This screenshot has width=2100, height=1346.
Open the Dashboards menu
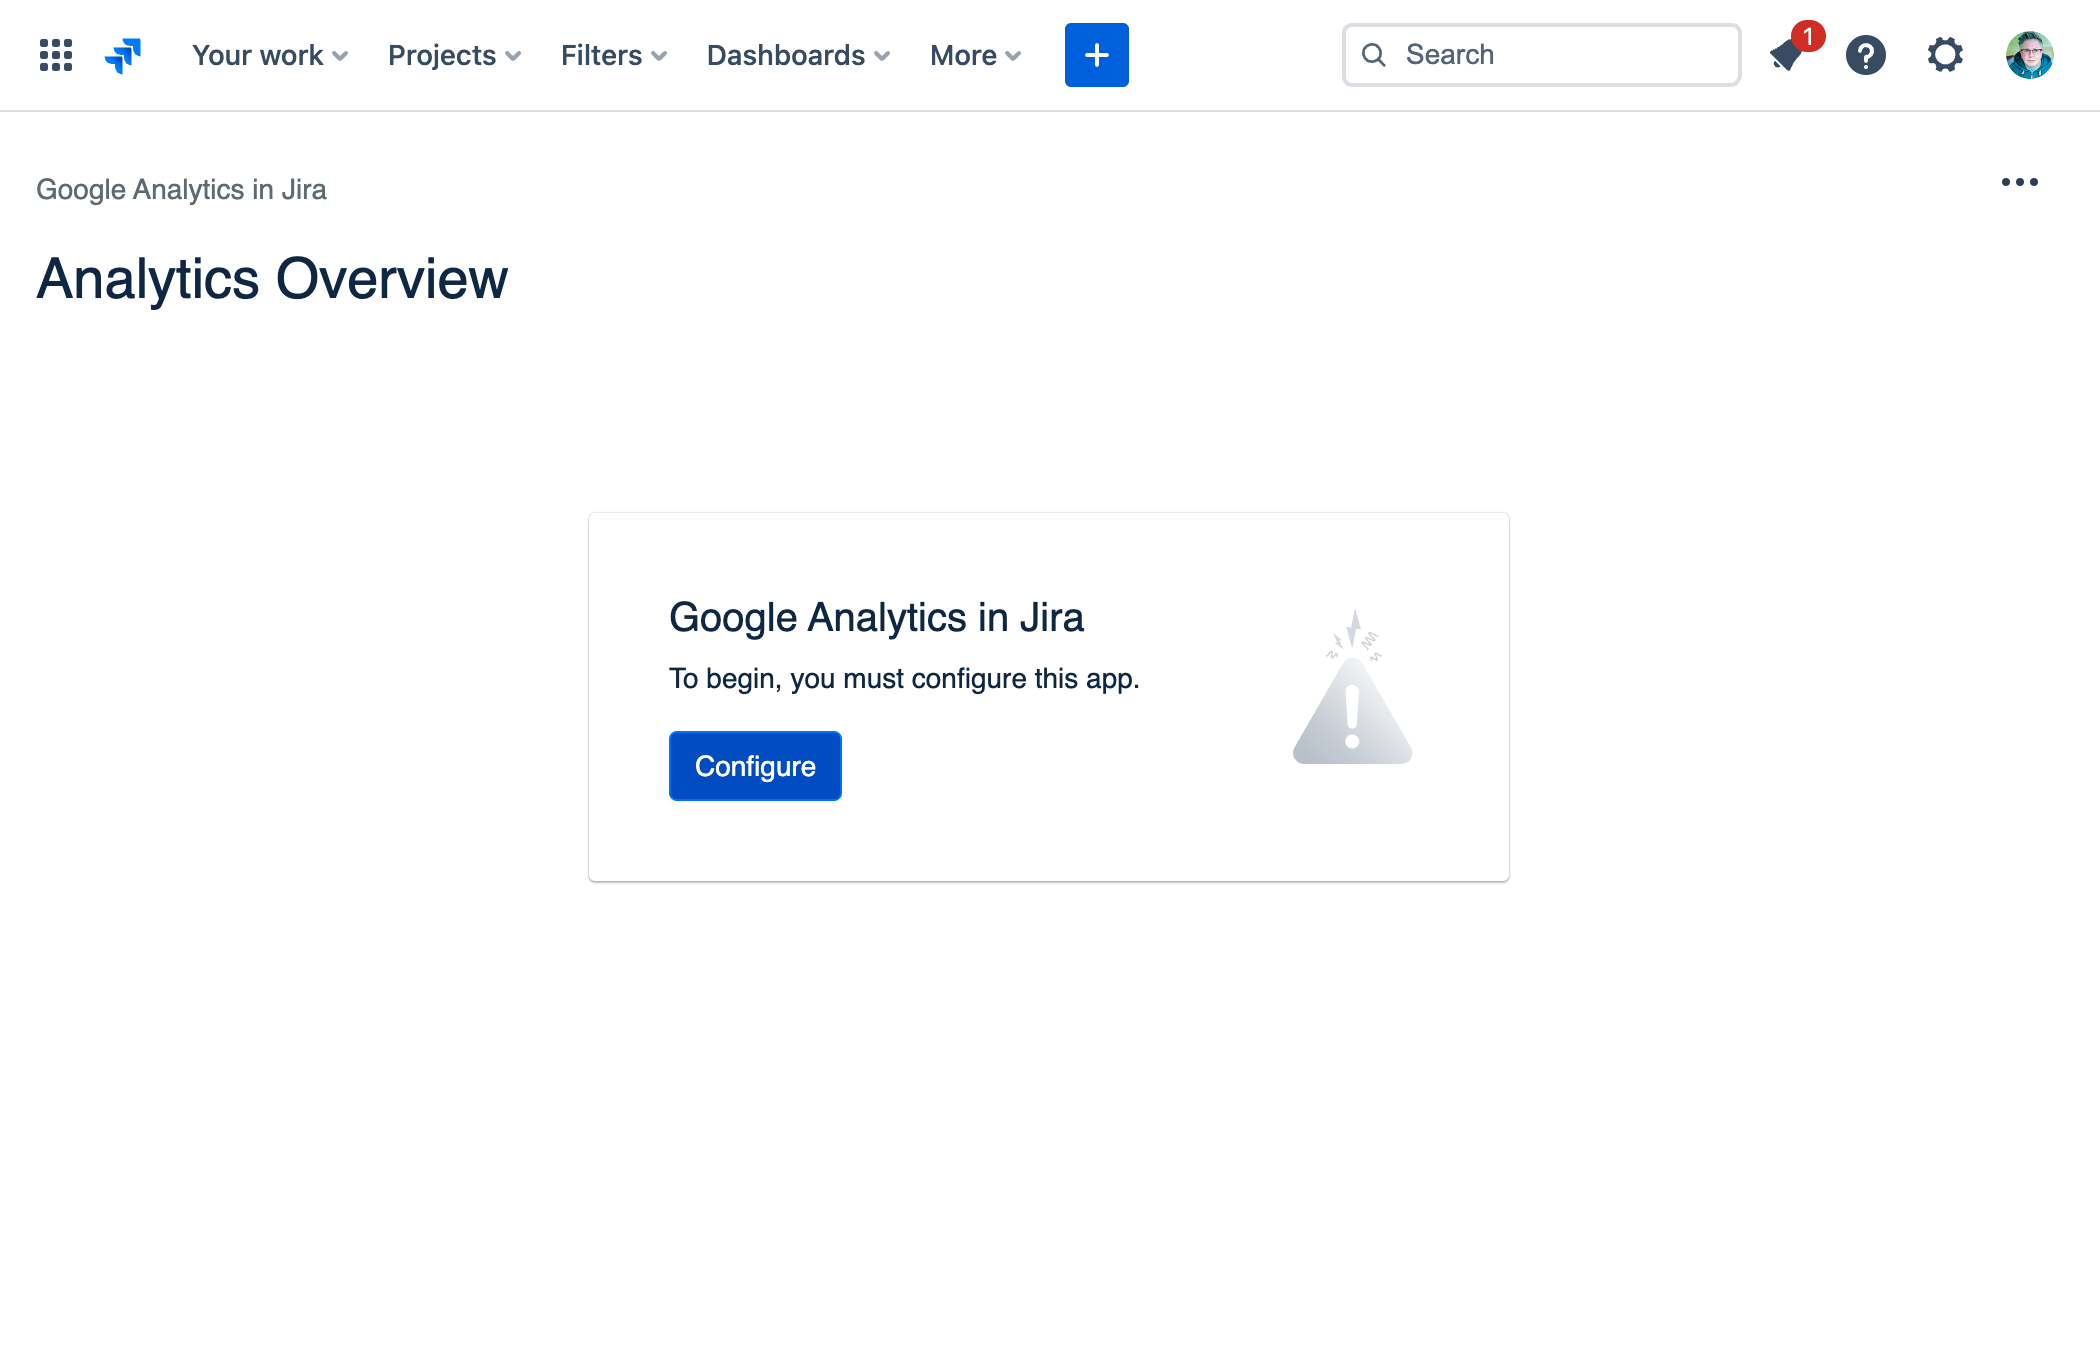tap(798, 55)
